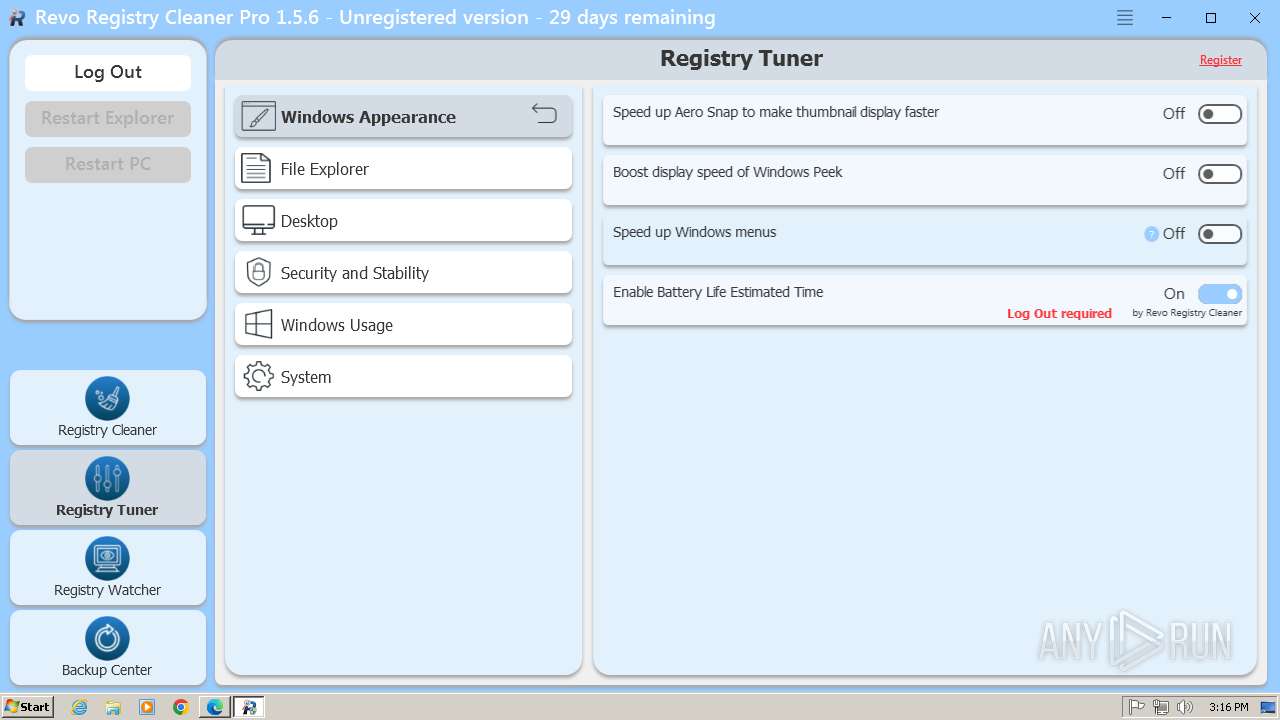Launch Microsoft Edge from the taskbar
The height and width of the screenshot is (720, 1280).
[x=215, y=707]
